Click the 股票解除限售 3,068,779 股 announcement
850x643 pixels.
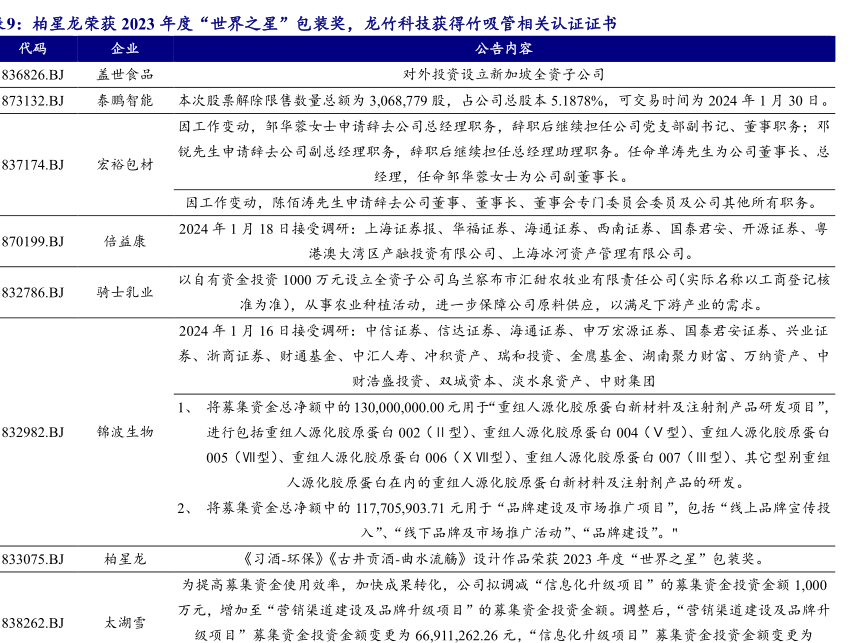(x=504, y=101)
